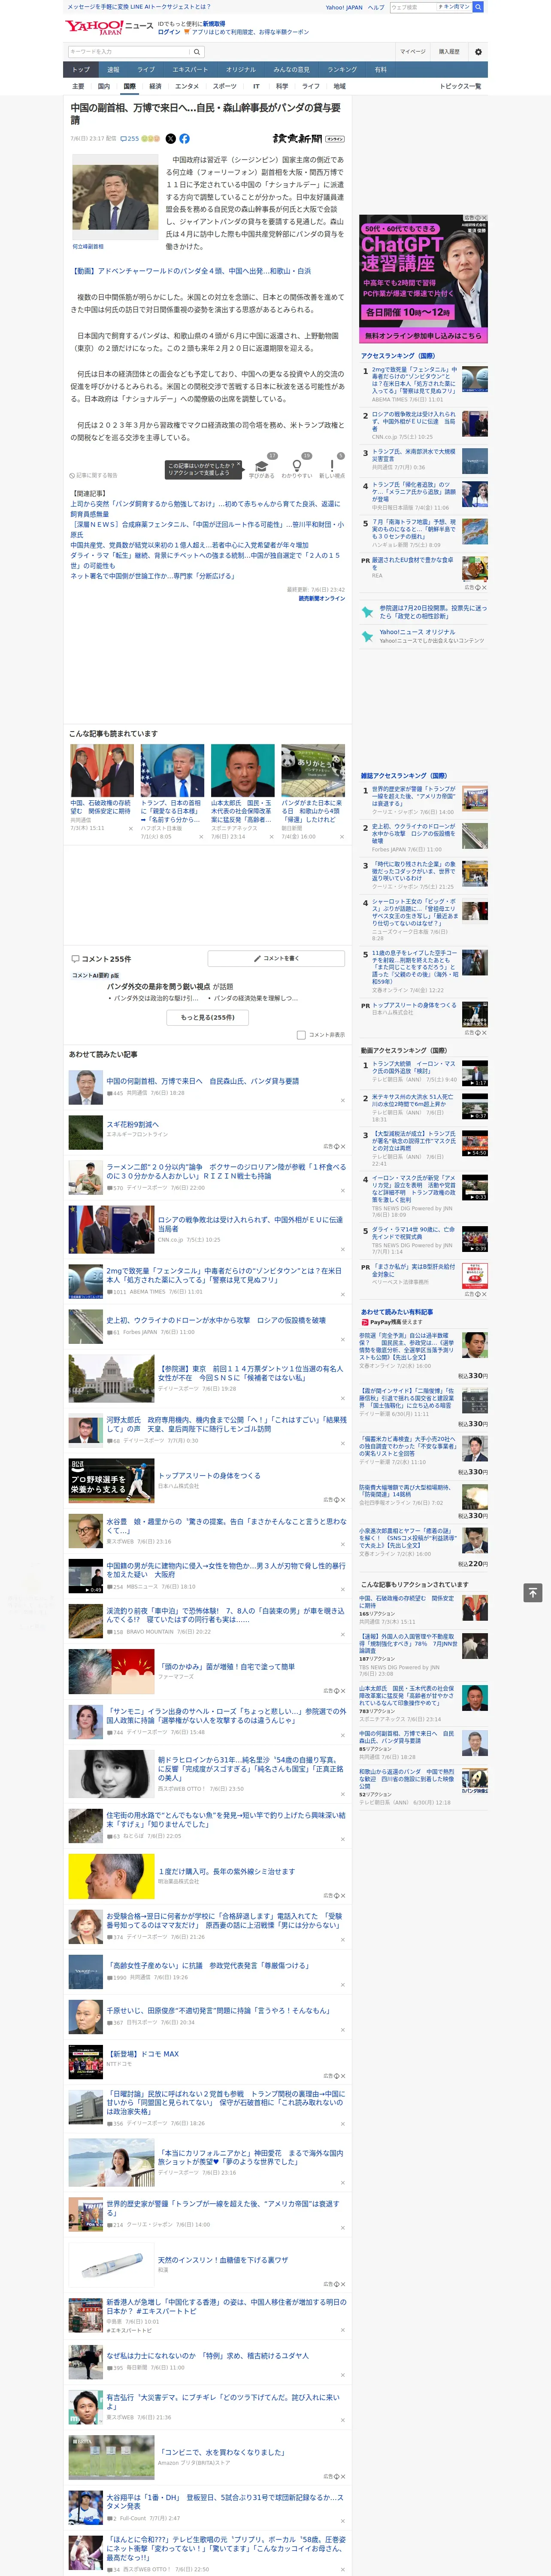The image size is (551, 2576).
Task: Select the エキスパート tab
Action: click(190, 70)
